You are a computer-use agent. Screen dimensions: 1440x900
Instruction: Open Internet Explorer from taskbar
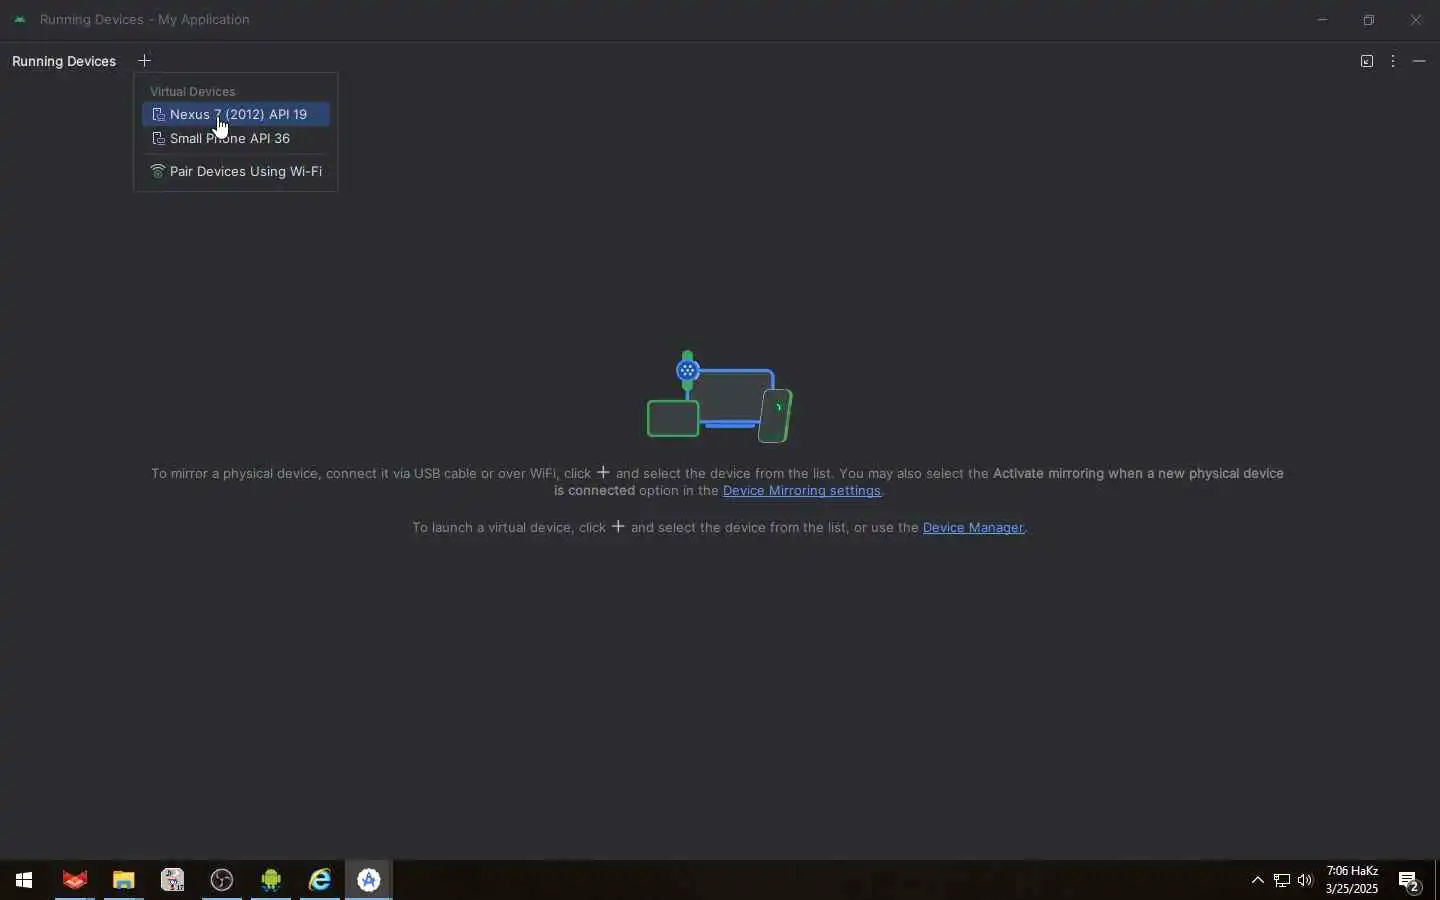tap(320, 881)
